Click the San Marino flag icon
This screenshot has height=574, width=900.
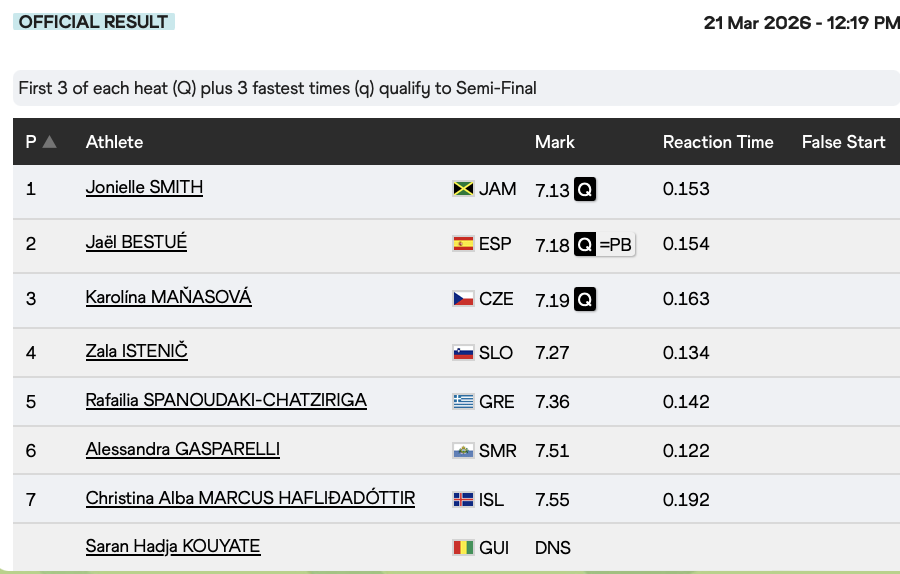pos(463,451)
